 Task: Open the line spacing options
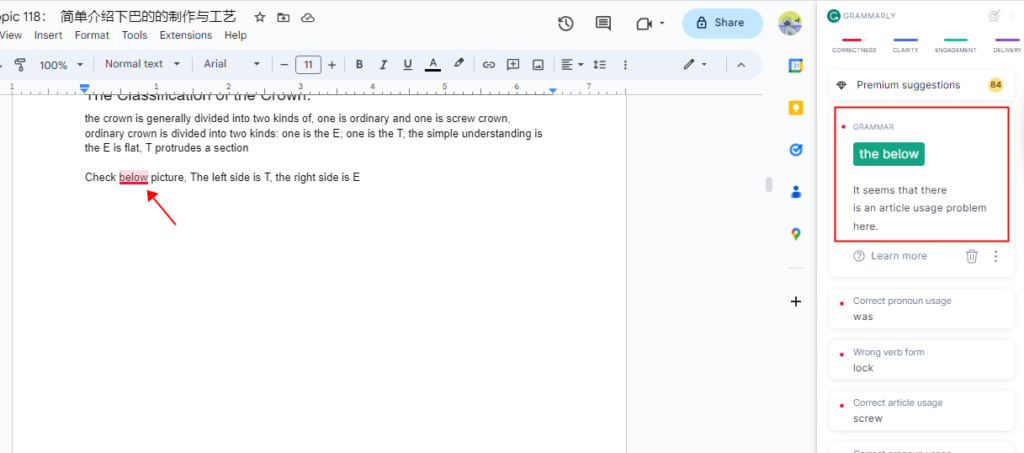600,65
